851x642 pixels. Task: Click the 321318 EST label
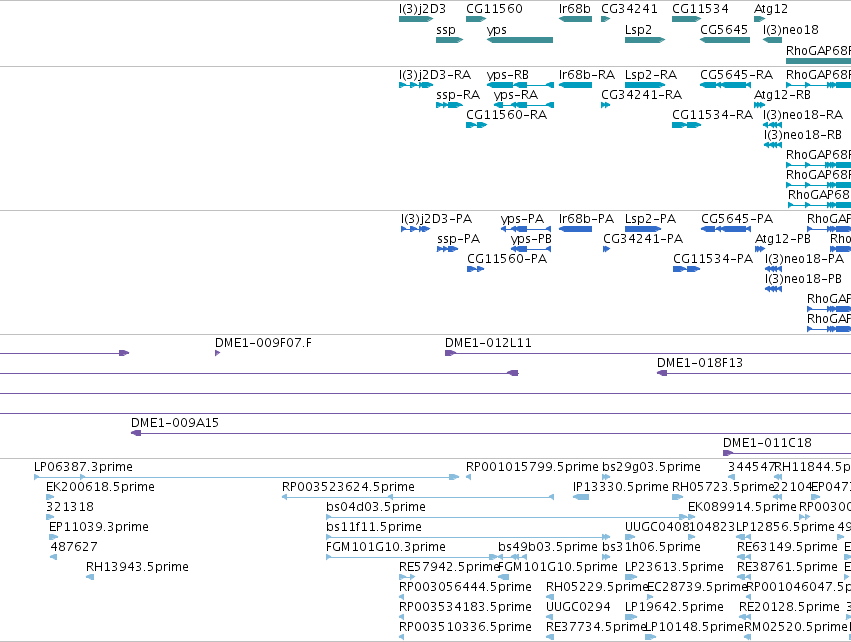point(69,507)
